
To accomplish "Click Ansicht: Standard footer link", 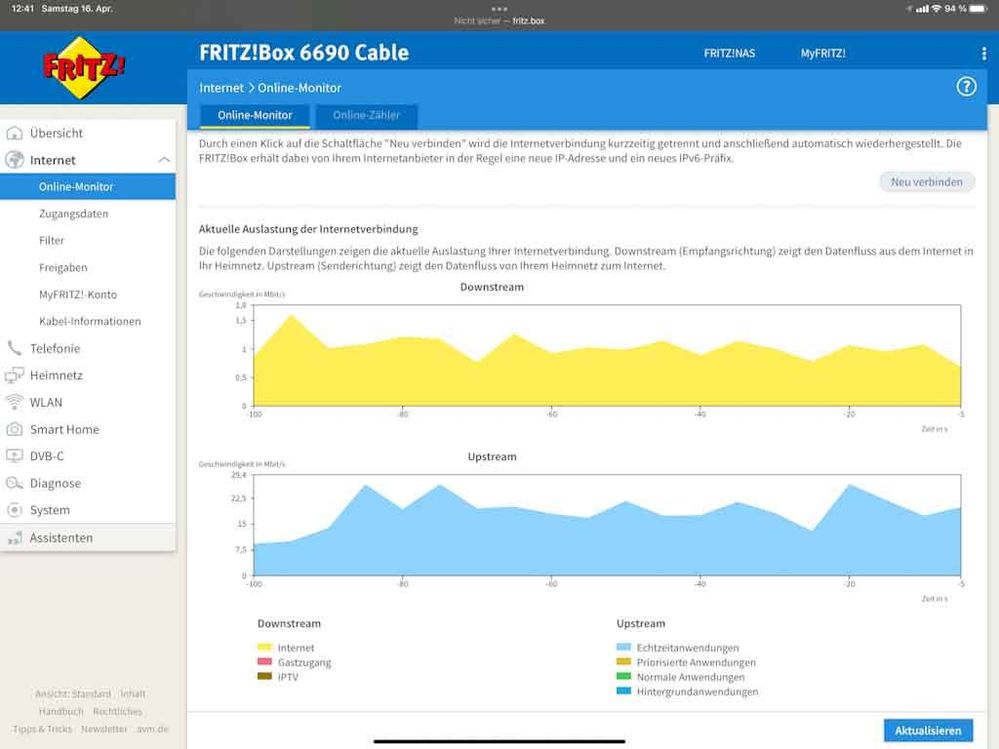I will point(73,694).
